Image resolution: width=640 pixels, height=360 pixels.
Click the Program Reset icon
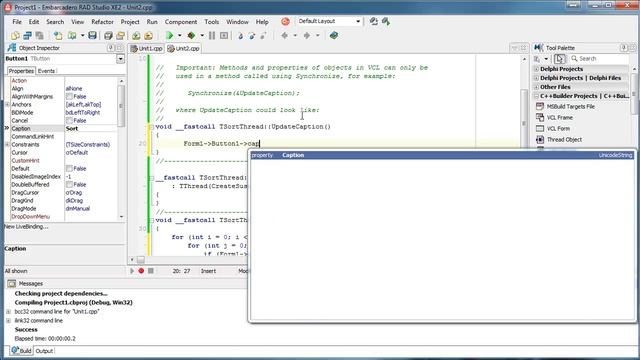(224, 36)
